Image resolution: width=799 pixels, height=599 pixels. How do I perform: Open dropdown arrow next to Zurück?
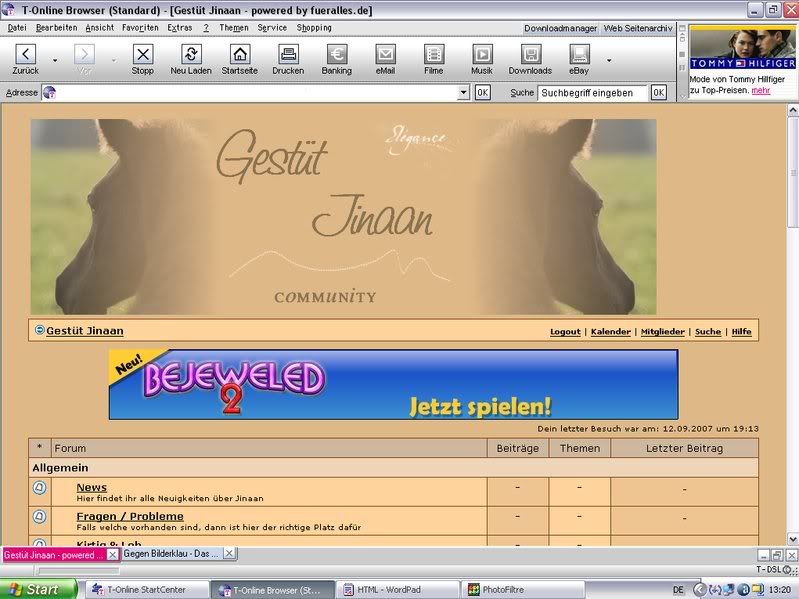[55, 60]
